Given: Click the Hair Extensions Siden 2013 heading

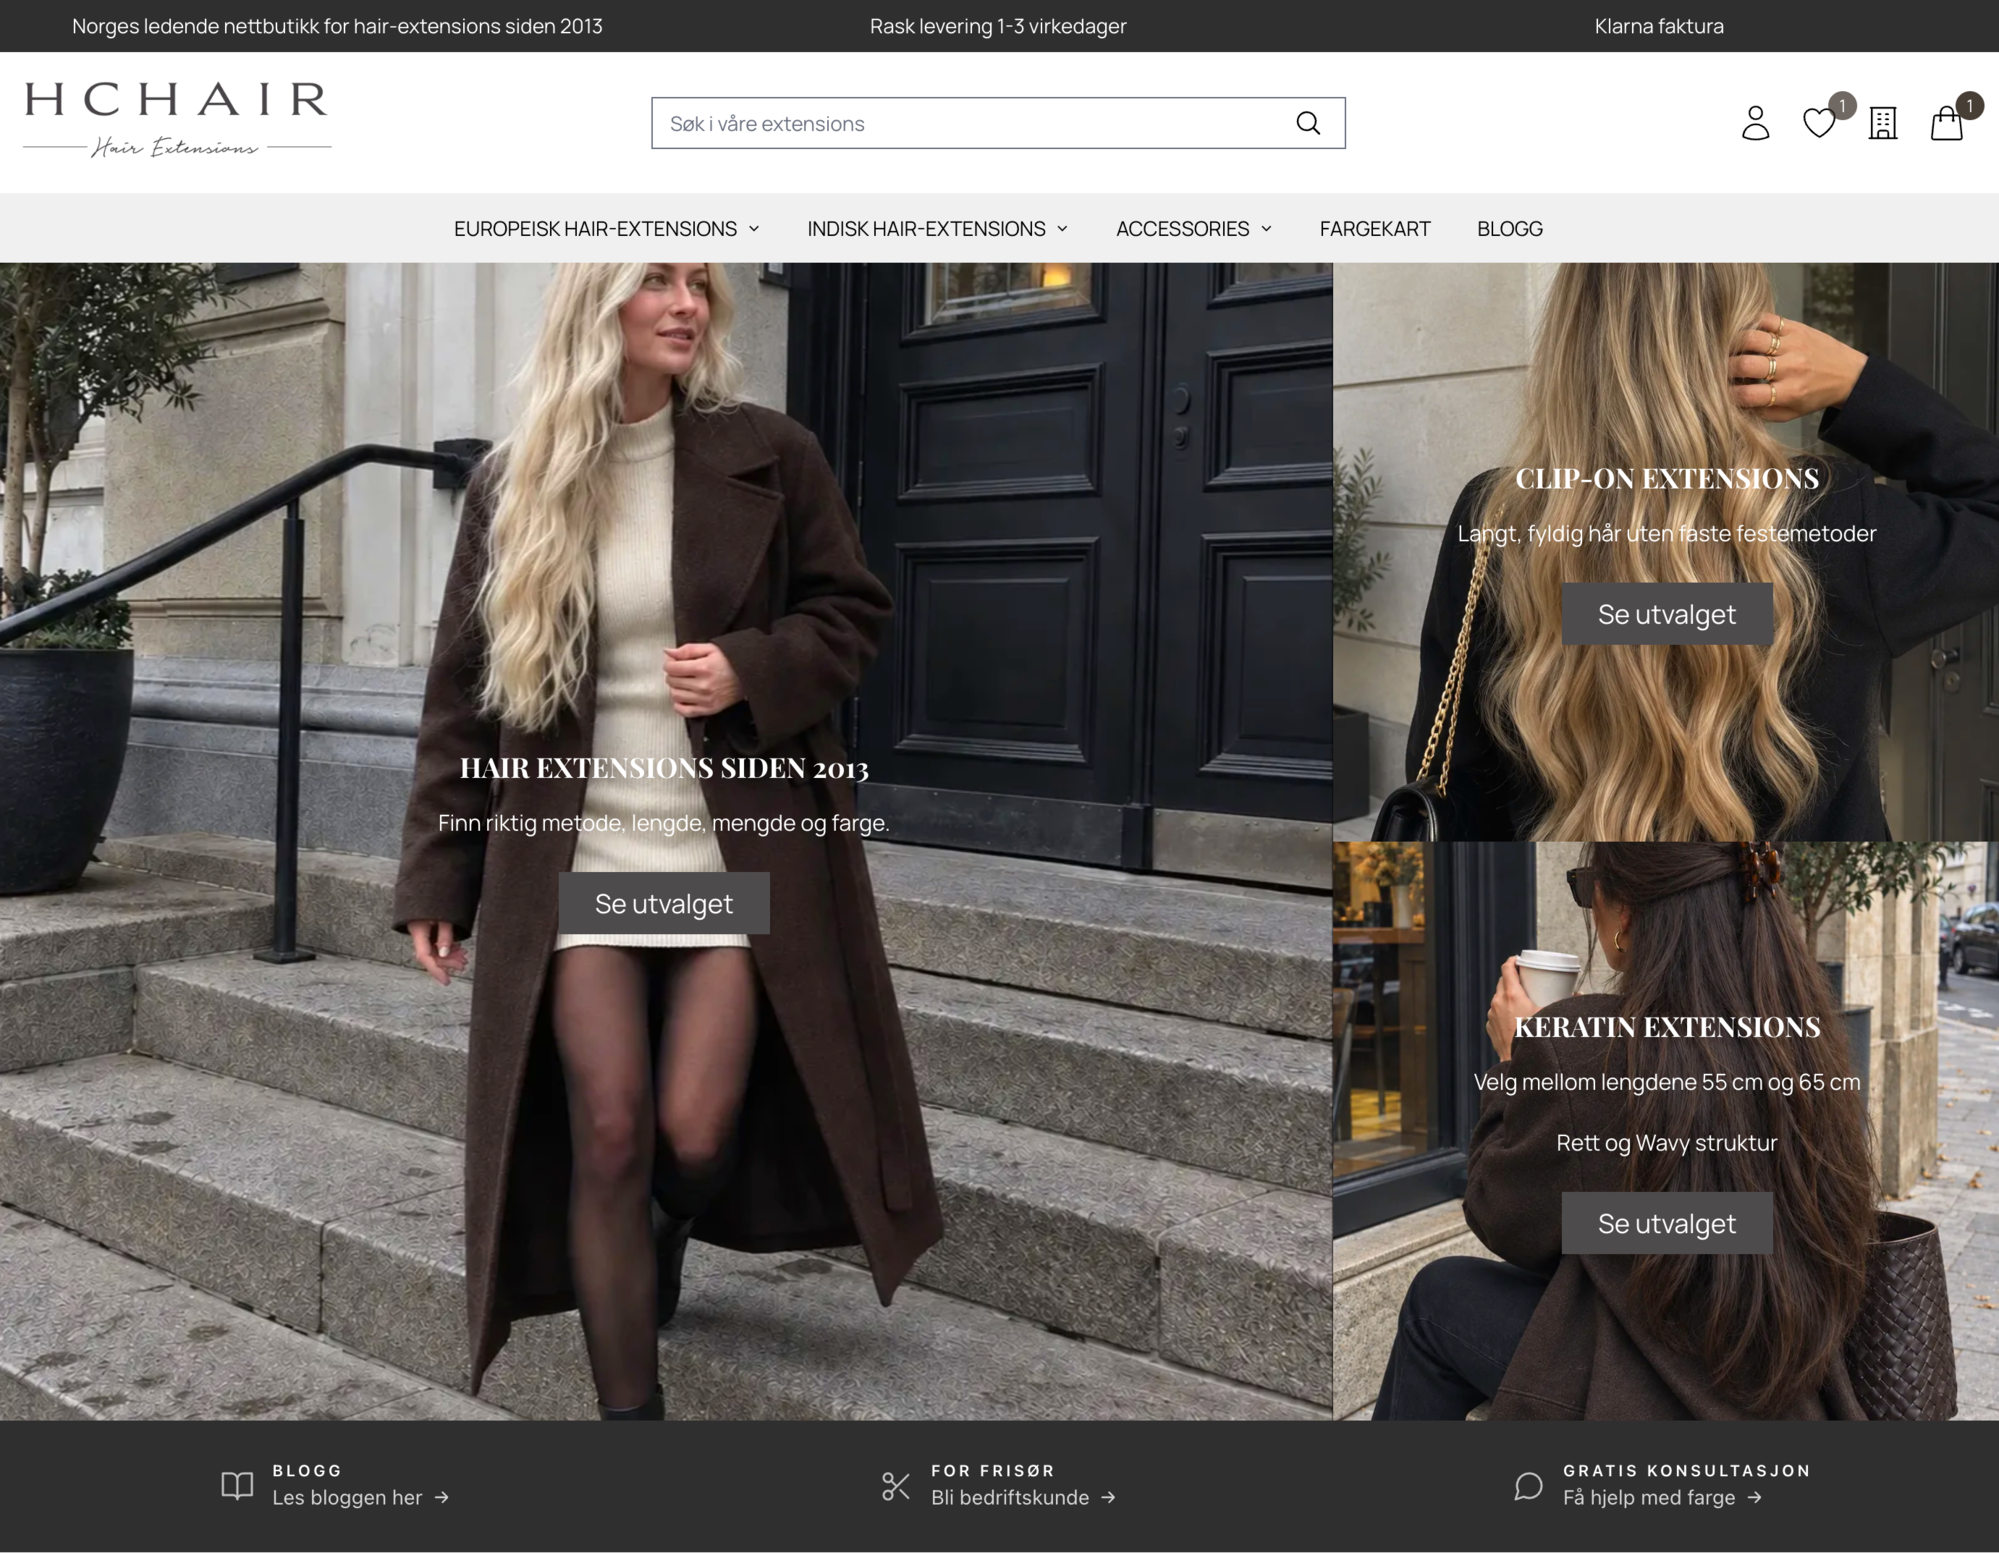Looking at the screenshot, I should (x=664, y=768).
